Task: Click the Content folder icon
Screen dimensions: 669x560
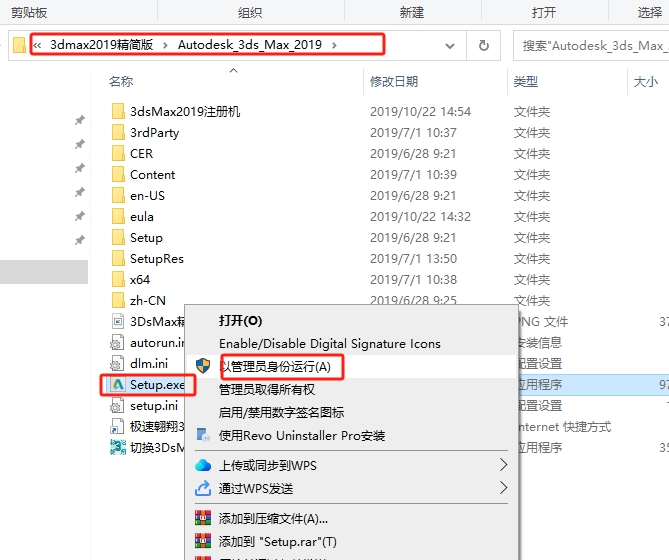Action: pos(118,174)
